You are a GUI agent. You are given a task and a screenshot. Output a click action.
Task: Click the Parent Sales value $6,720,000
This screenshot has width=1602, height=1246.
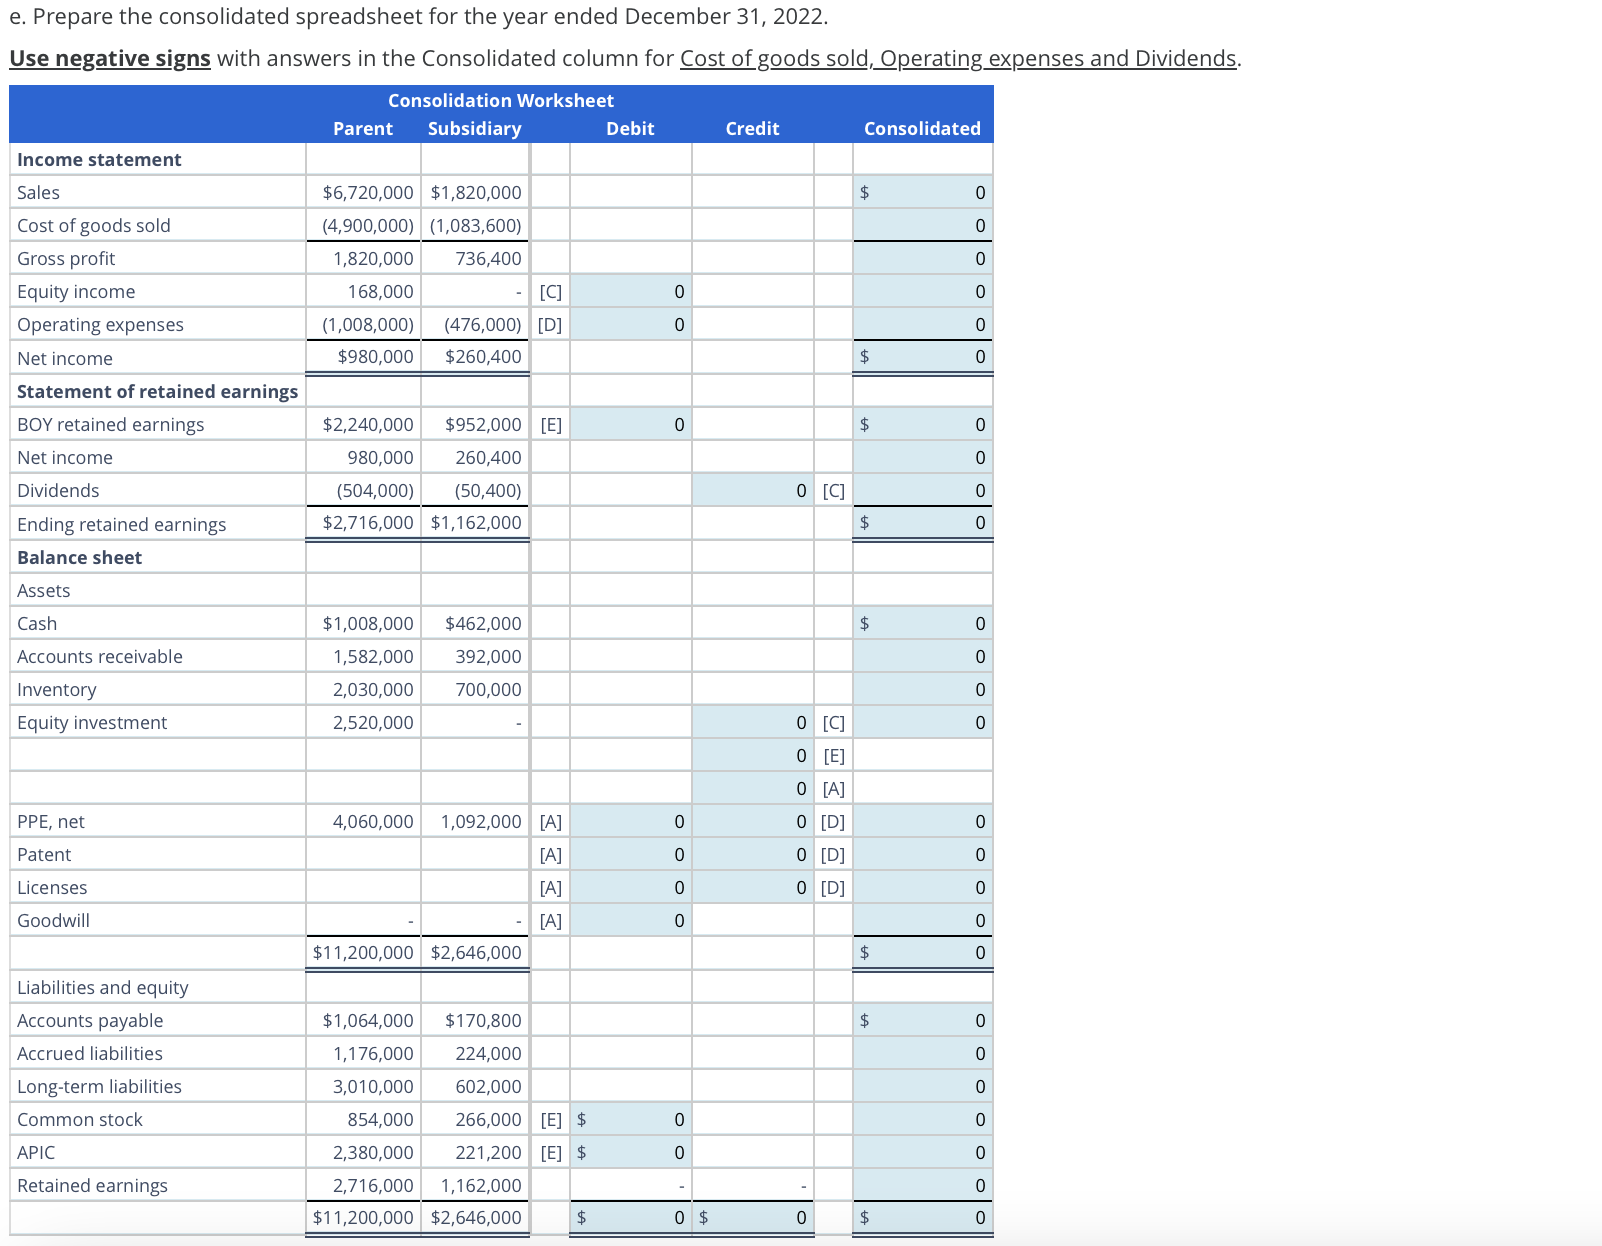coord(368,192)
